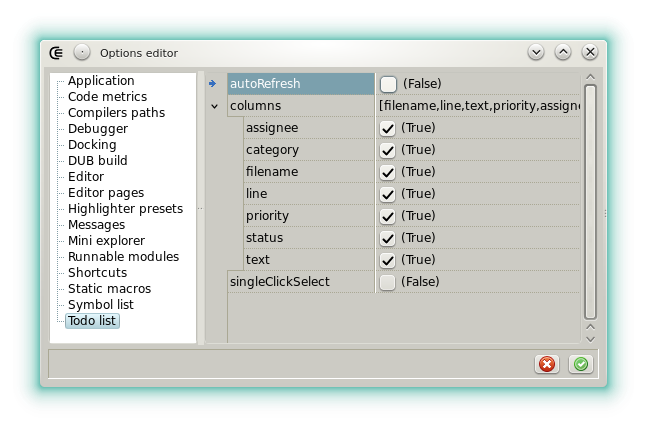The height and width of the screenshot is (427, 647).
Task: Disable the priority column checkbox
Action: click(388, 216)
